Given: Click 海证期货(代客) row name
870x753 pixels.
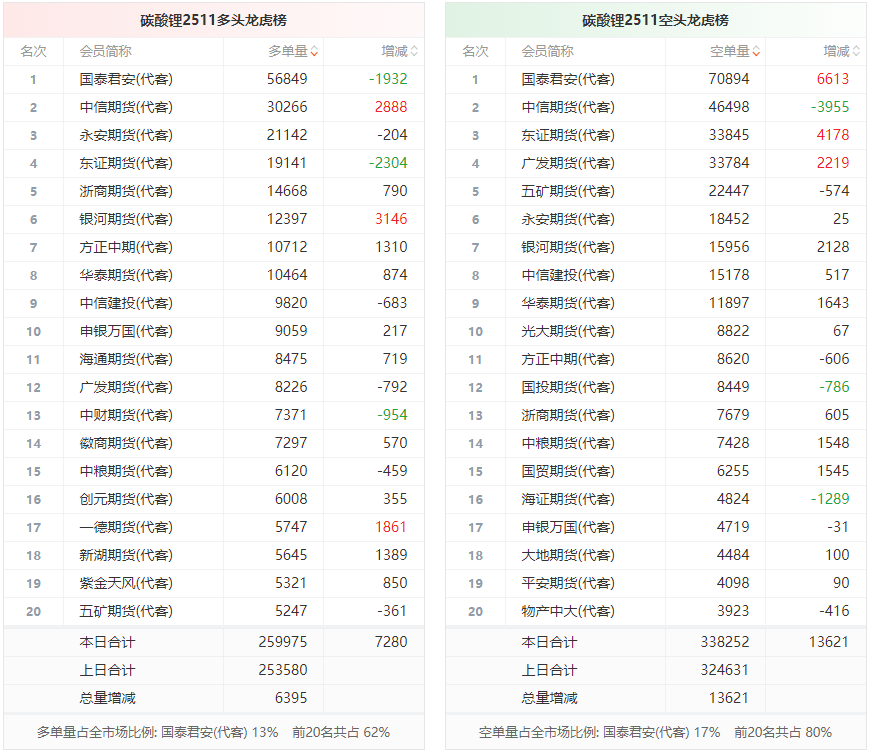Looking at the screenshot, I should tap(568, 499).
